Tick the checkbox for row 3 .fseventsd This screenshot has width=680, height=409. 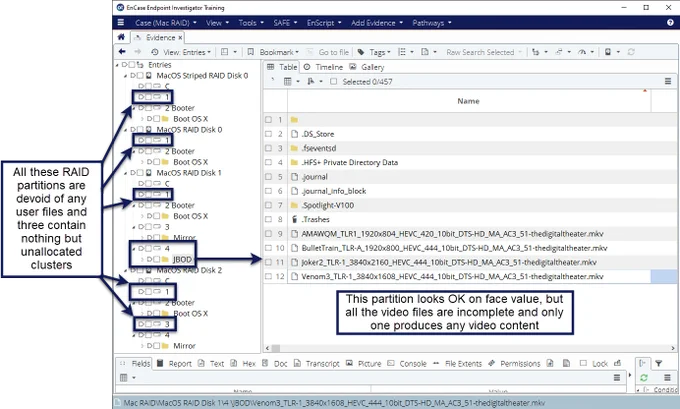268,148
